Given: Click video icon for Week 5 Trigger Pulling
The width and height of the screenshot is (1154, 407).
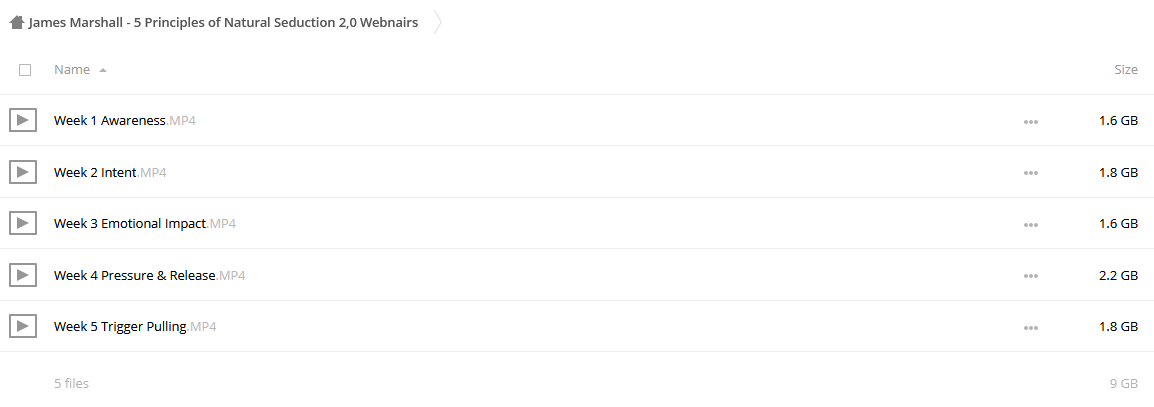Looking at the screenshot, I should (x=23, y=326).
